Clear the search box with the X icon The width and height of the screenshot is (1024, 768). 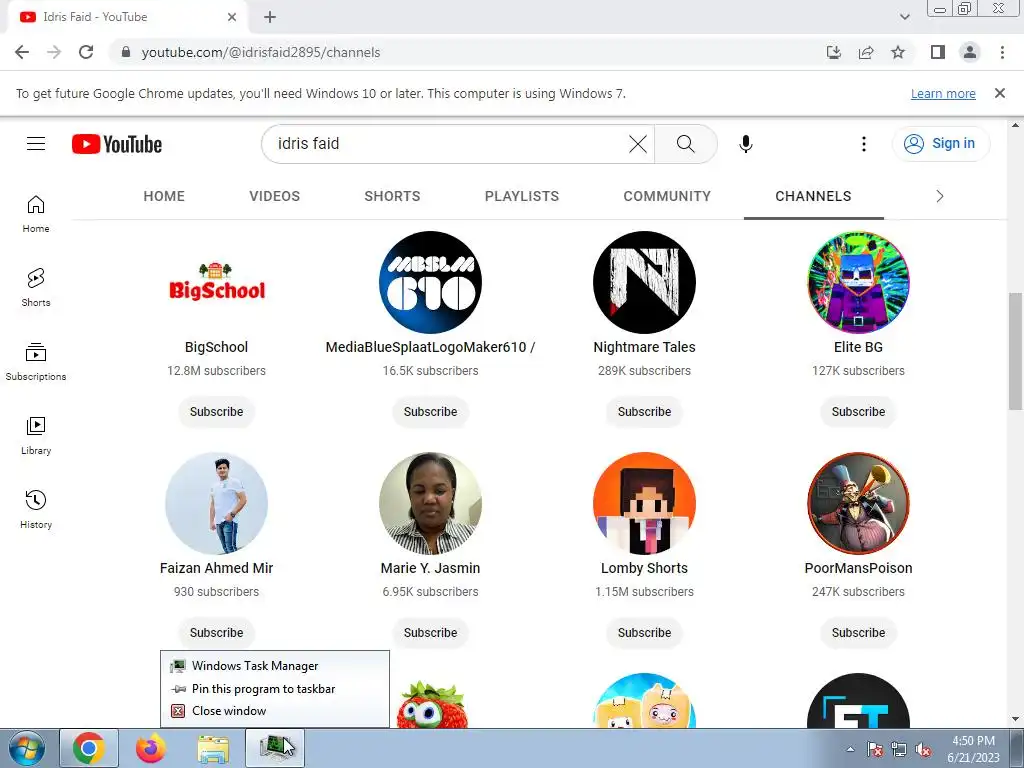coord(638,144)
